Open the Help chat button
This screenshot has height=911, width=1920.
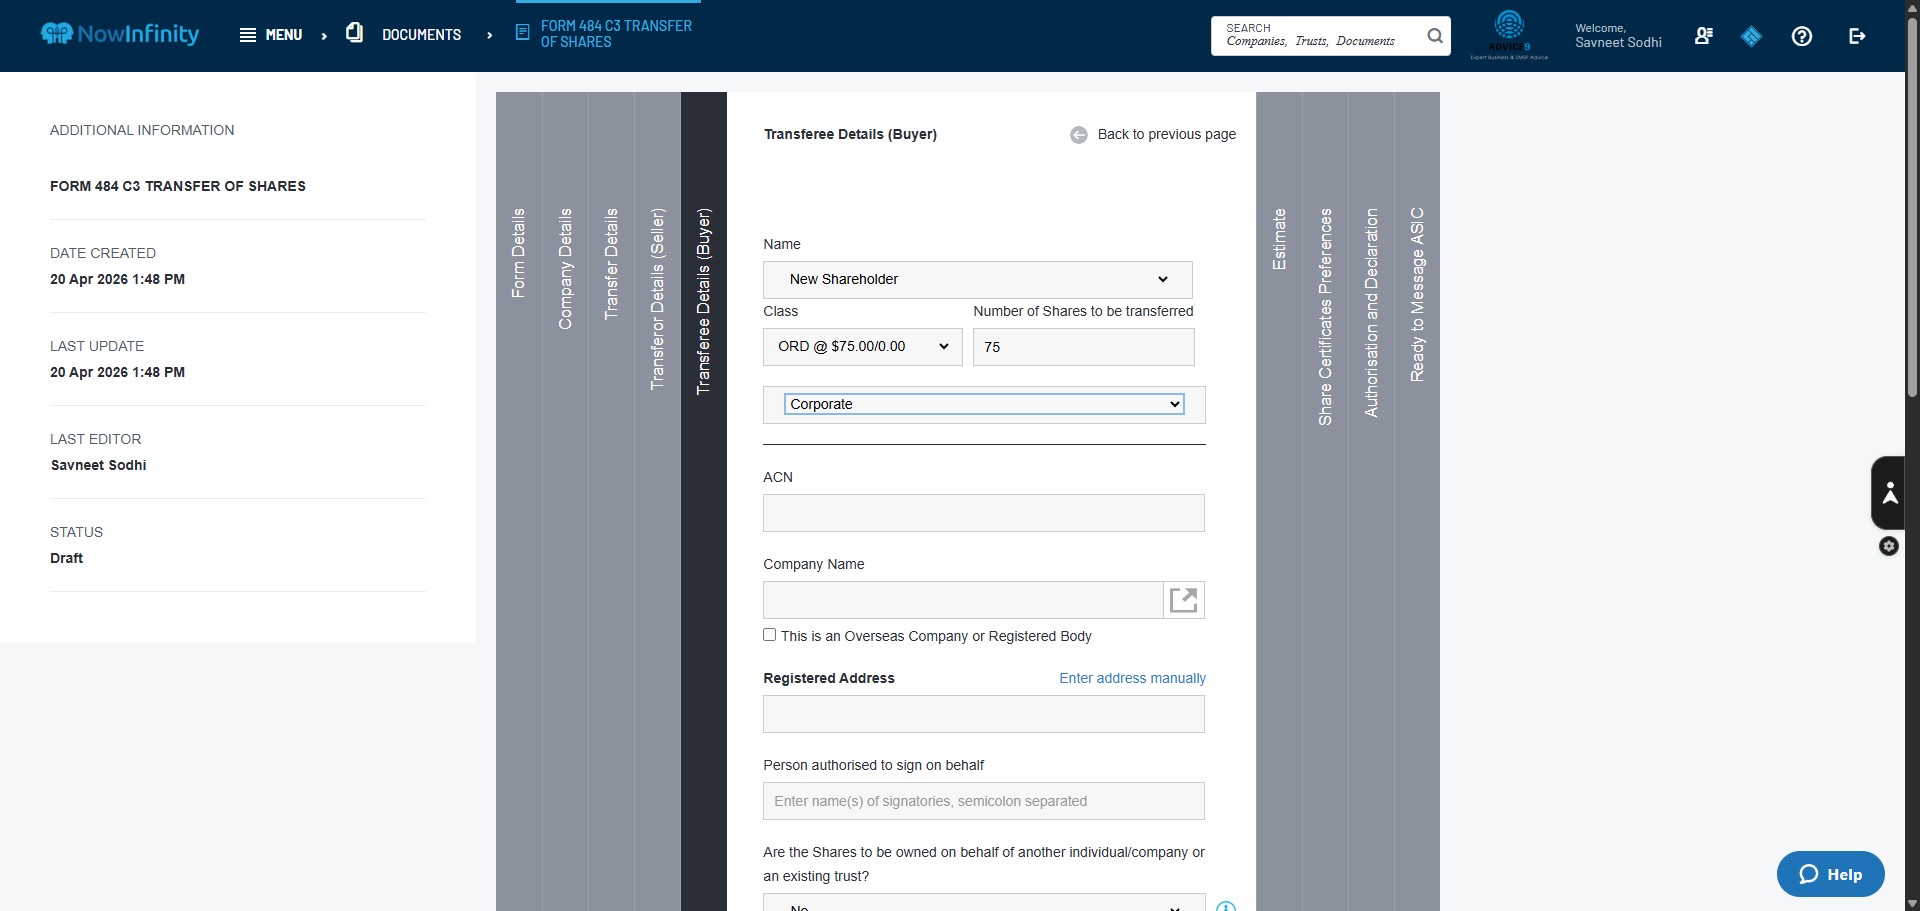pyautogui.click(x=1830, y=874)
